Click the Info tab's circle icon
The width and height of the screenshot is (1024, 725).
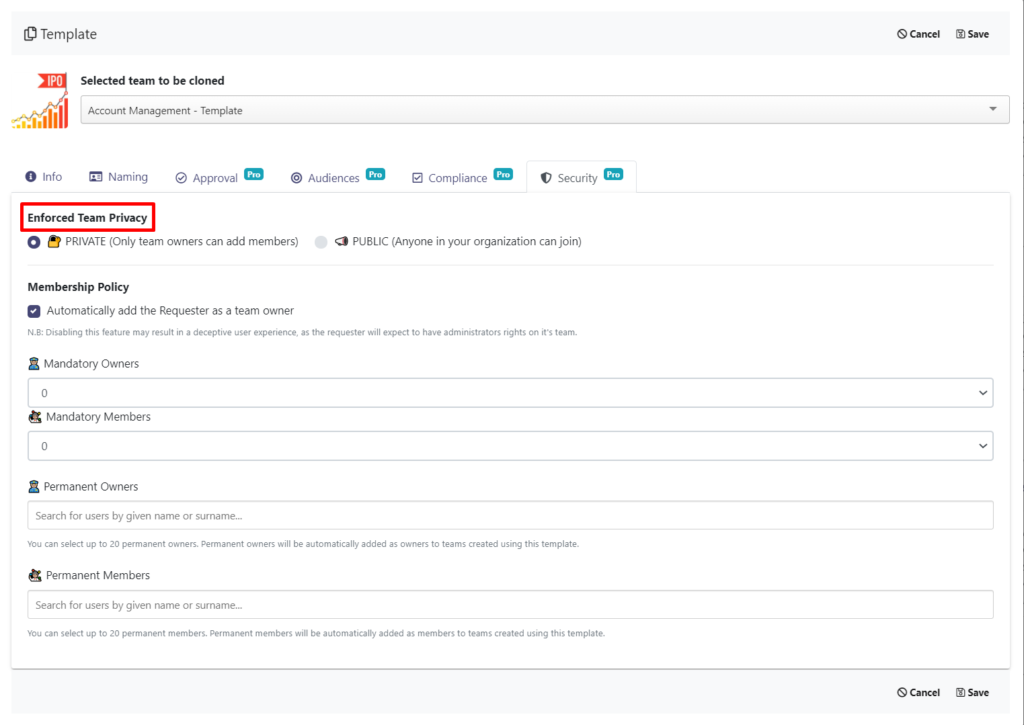[31, 177]
